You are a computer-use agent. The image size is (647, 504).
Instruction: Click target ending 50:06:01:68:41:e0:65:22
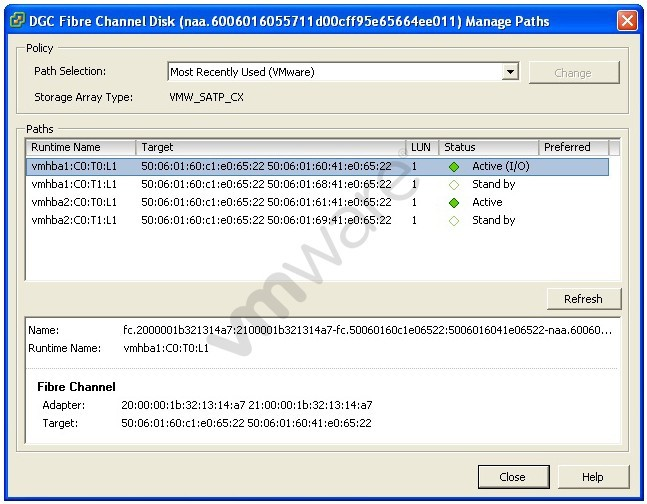tap(266, 184)
